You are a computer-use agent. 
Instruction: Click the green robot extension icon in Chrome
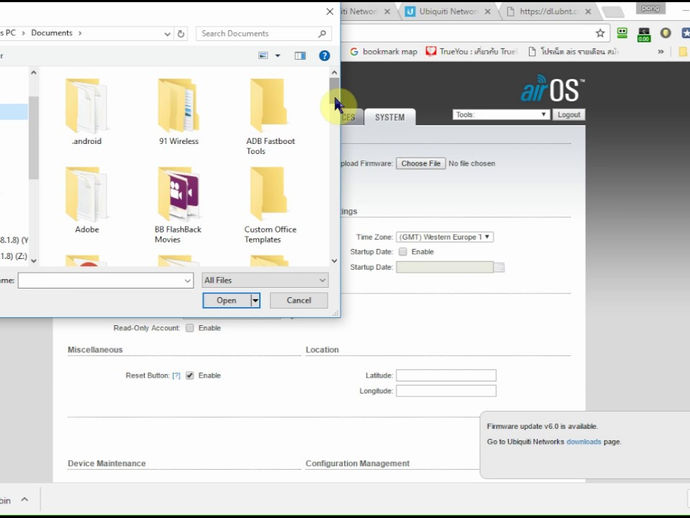click(x=622, y=33)
